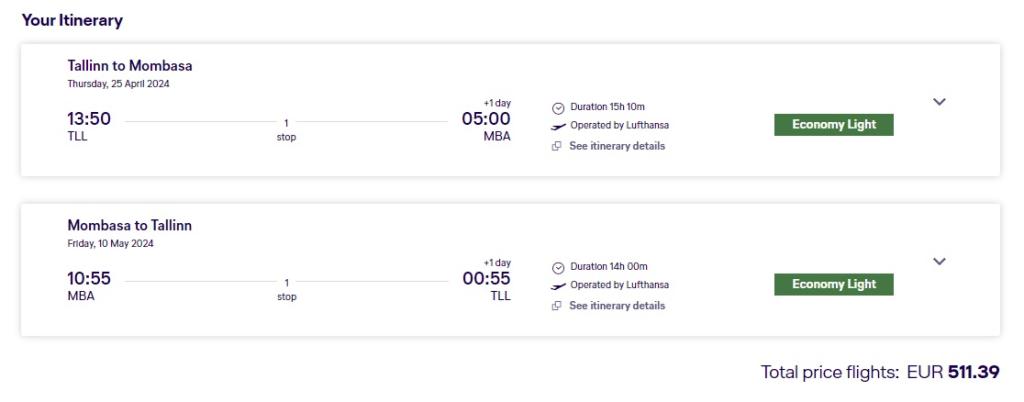This screenshot has width=1024, height=402.
Task: Click the 1 stop label on the outbound flight
Action: [x=286, y=130]
